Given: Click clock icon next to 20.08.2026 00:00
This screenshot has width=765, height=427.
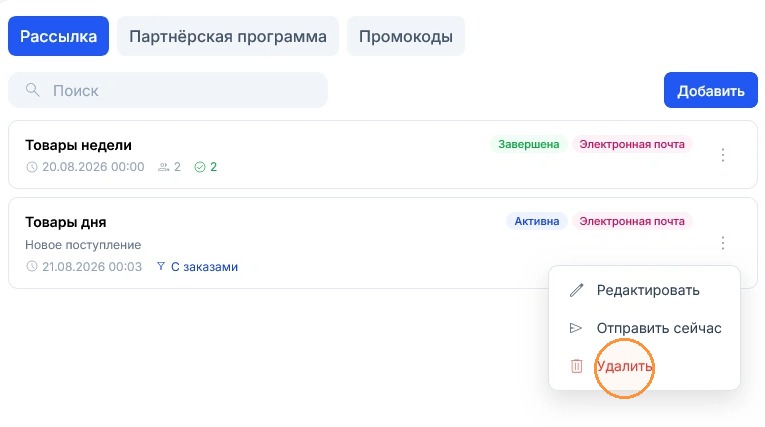Looking at the screenshot, I should click(x=32, y=167).
